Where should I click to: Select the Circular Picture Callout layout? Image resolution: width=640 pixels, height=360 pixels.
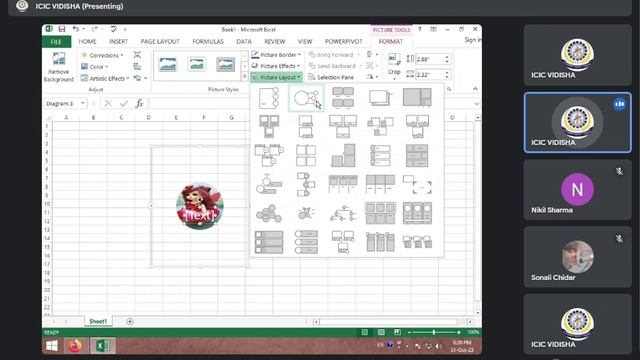(x=306, y=98)
